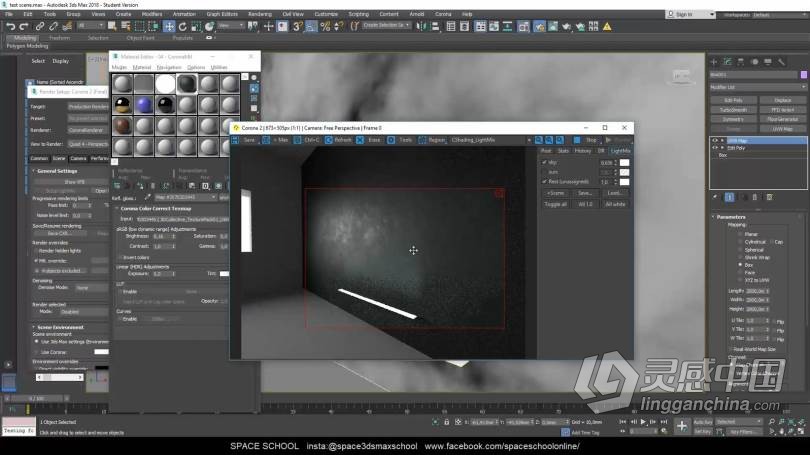Screen dimensions: 810x455
Task: Click the Mirror tool icon
Action: (x=422, y=26)
